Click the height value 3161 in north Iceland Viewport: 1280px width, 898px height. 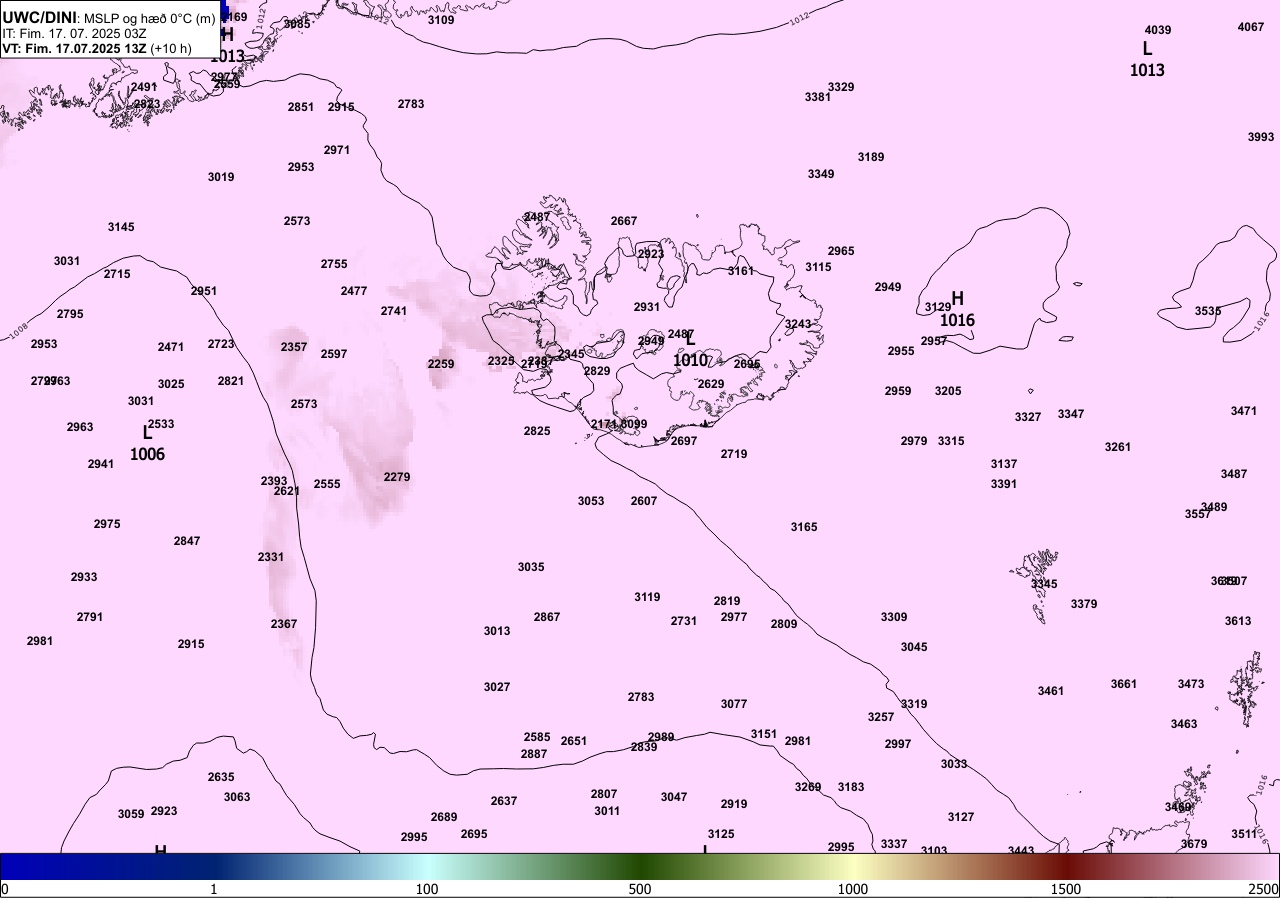point(741,271)
